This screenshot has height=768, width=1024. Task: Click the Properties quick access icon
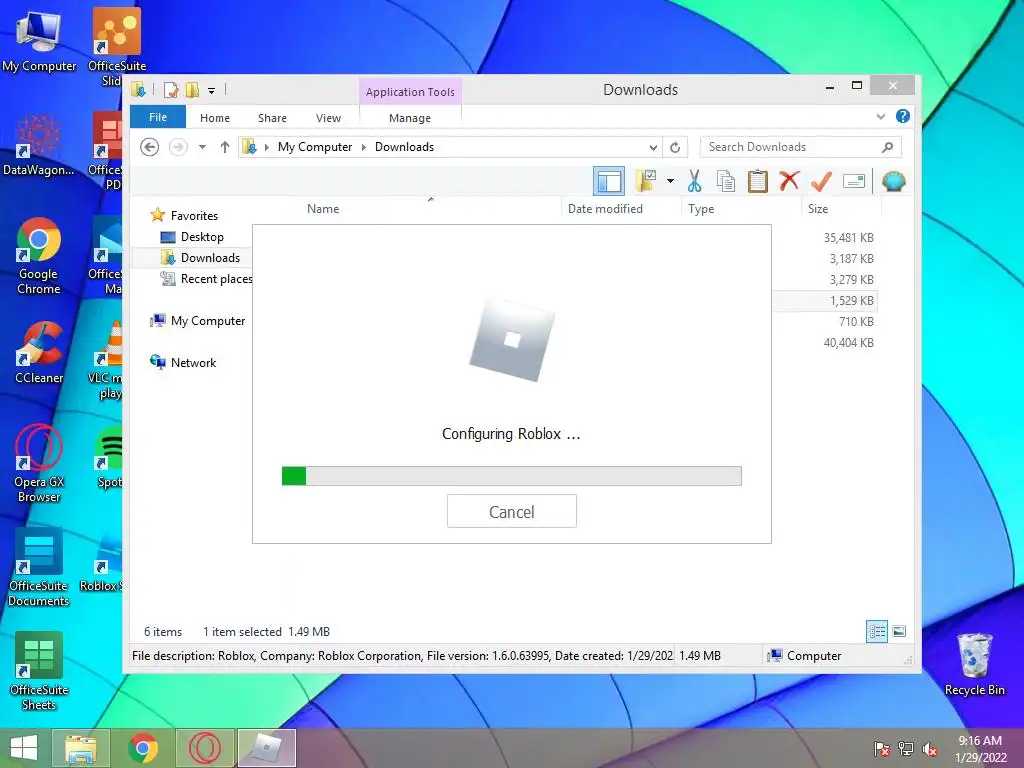coord(171,90)
